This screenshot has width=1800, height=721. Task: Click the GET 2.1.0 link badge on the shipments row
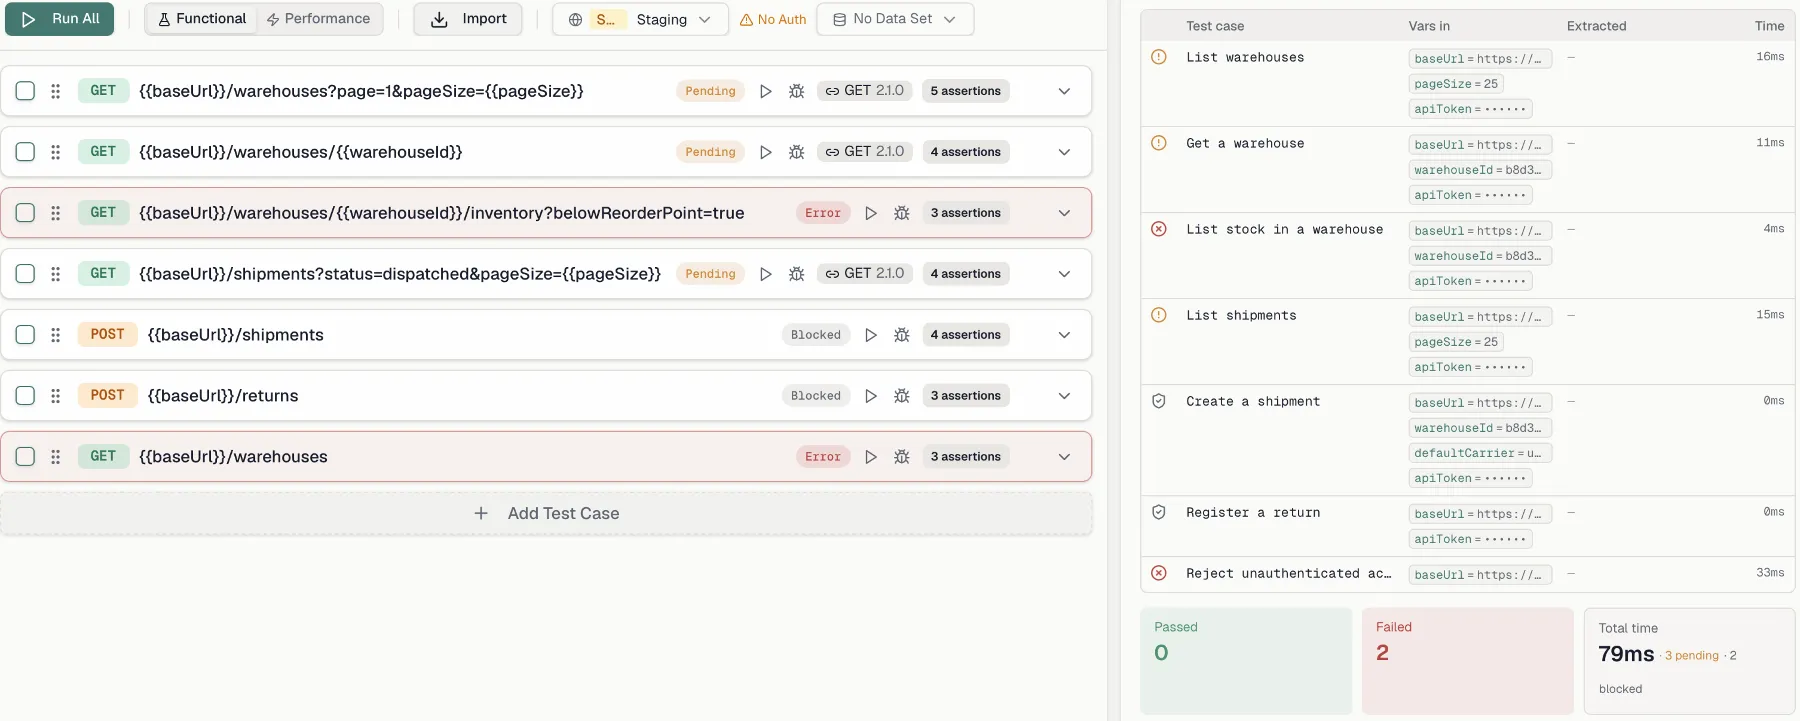865,274
